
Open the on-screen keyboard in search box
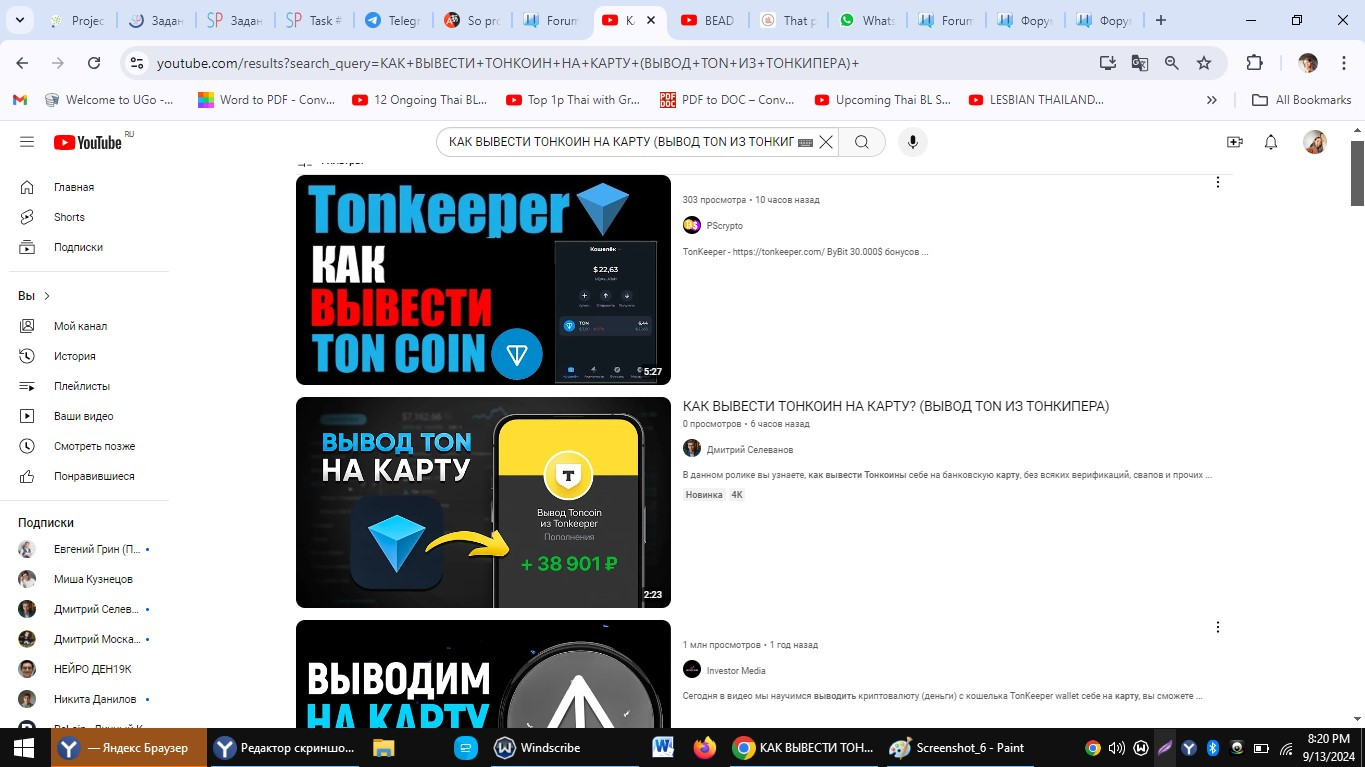(805, 143)
